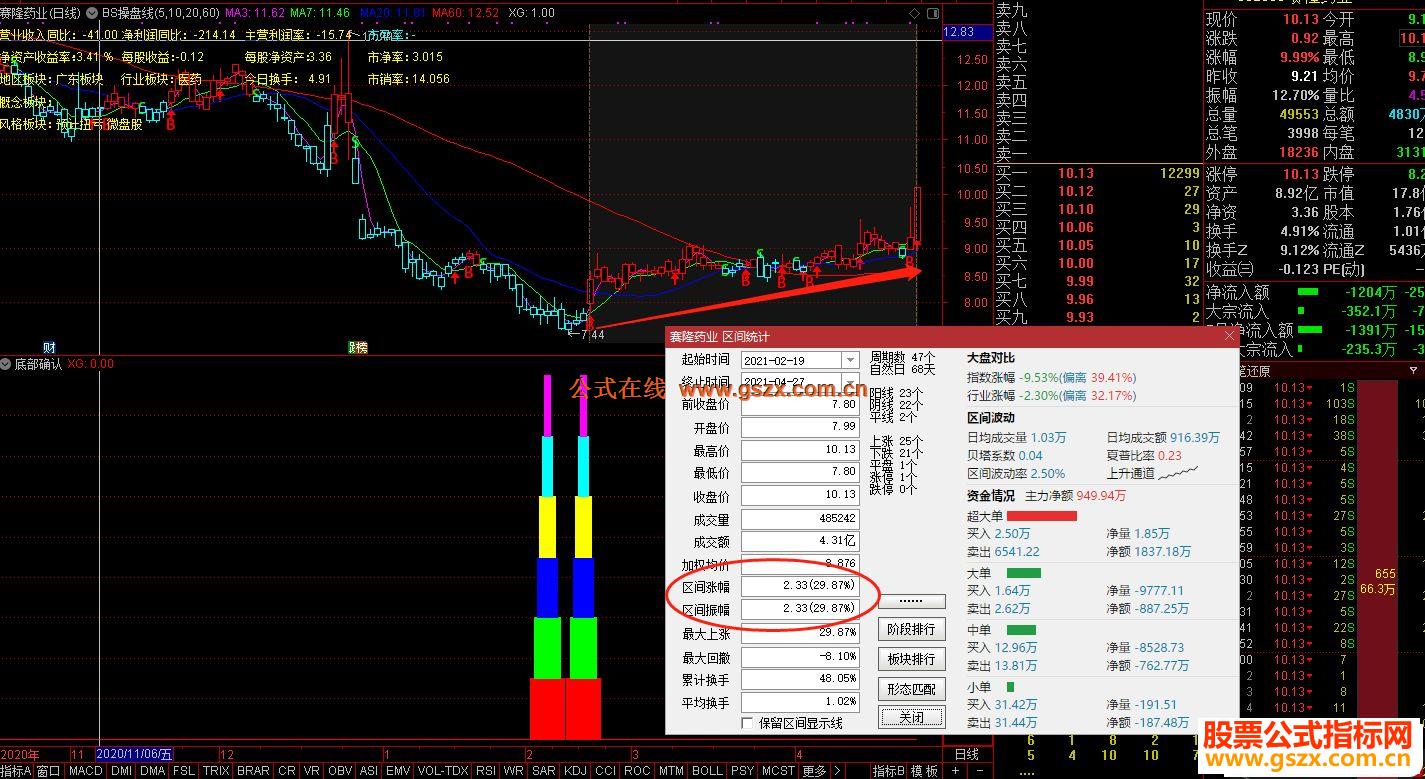Zoom out chart with minus button
1425x779 pixels.
[979, 771]
